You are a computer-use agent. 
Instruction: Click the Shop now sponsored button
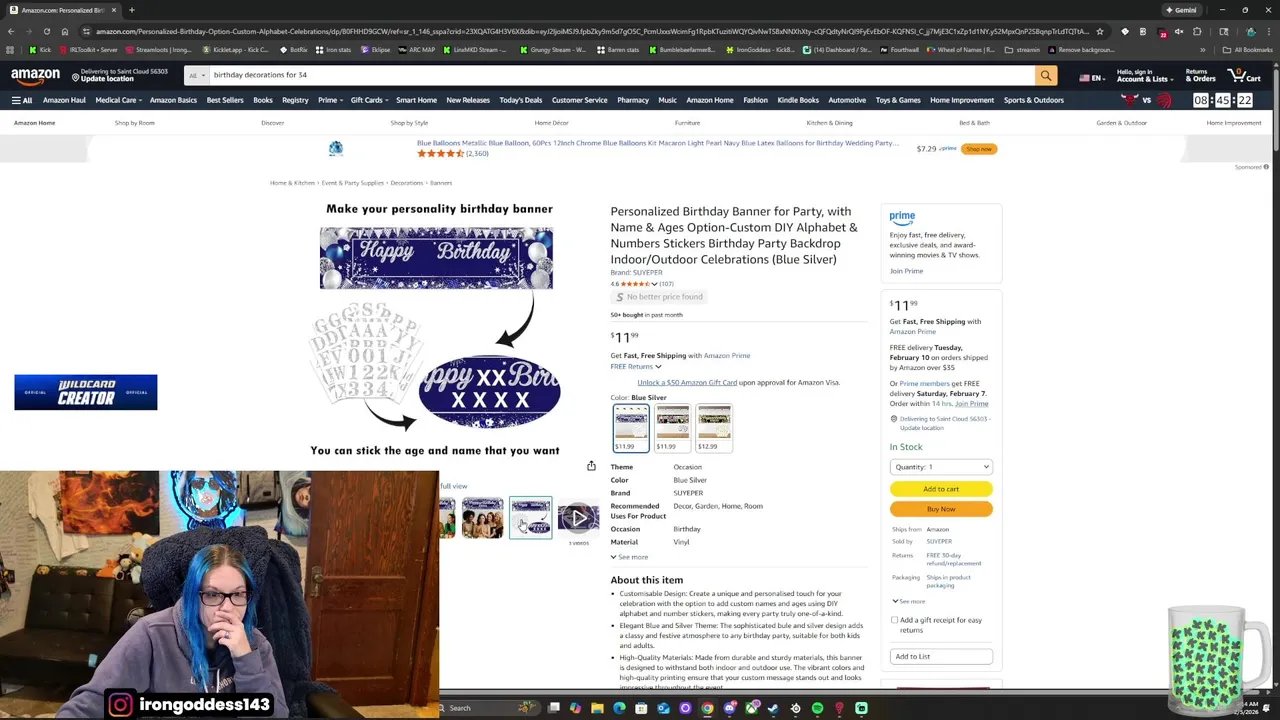979,149
